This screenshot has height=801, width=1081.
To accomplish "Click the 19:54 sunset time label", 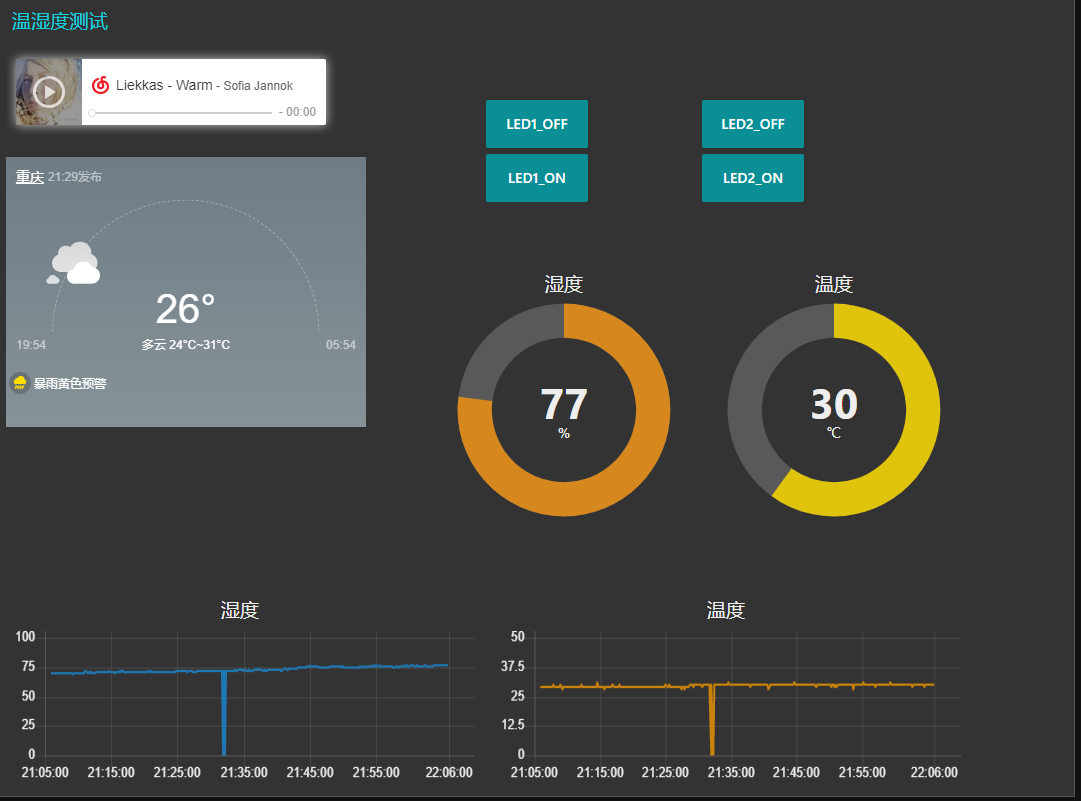I will (31, 345).
